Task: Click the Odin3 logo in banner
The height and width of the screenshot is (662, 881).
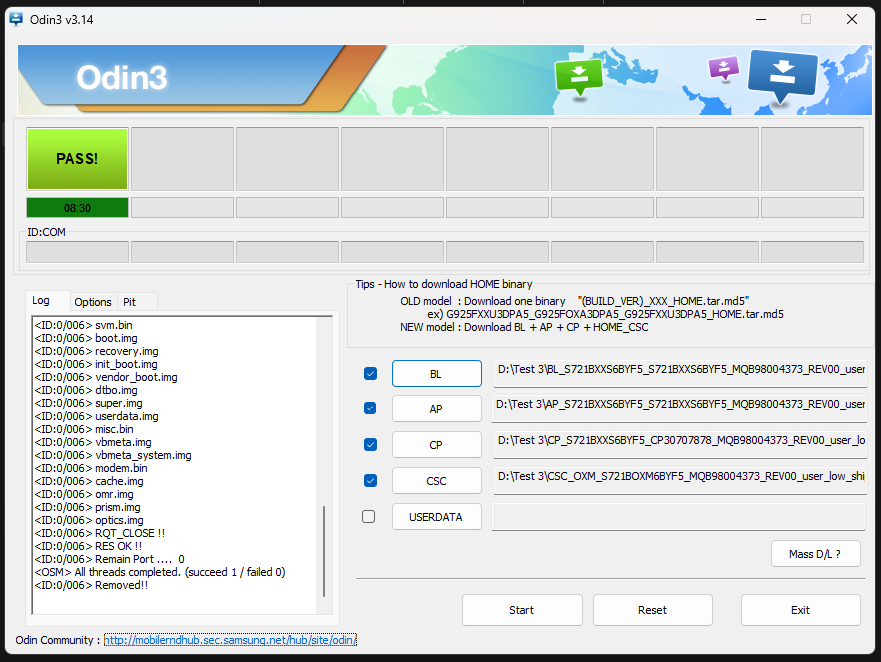Action: 121,78
